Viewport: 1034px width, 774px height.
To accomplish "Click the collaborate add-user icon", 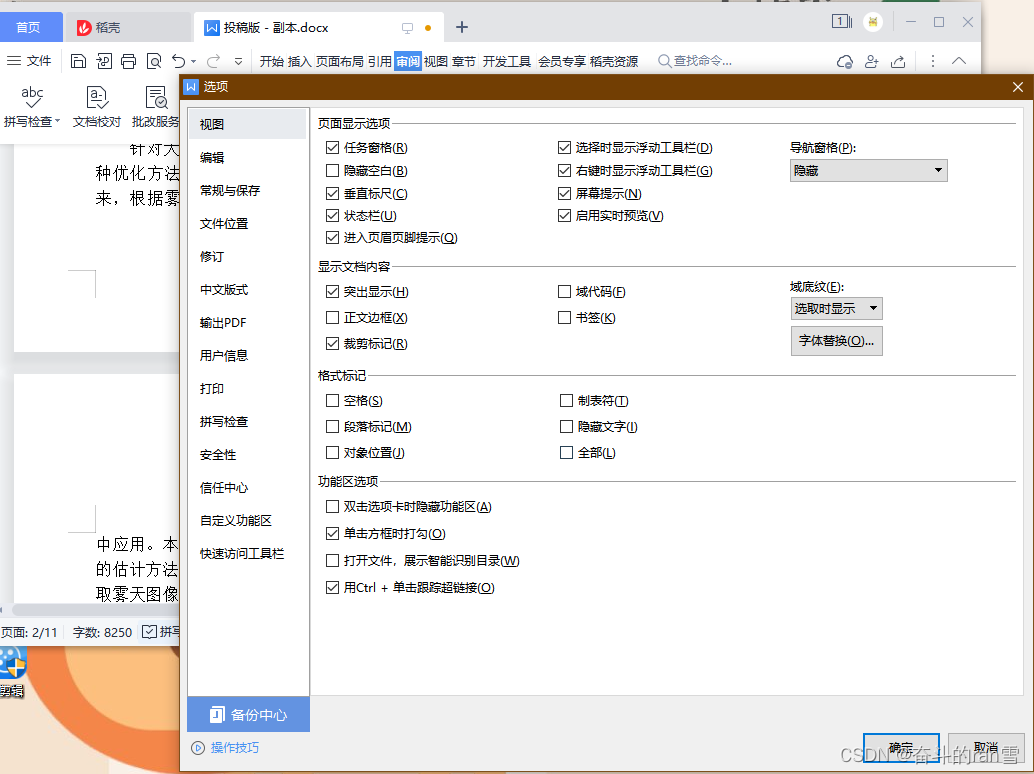I will tap(872, 61).
